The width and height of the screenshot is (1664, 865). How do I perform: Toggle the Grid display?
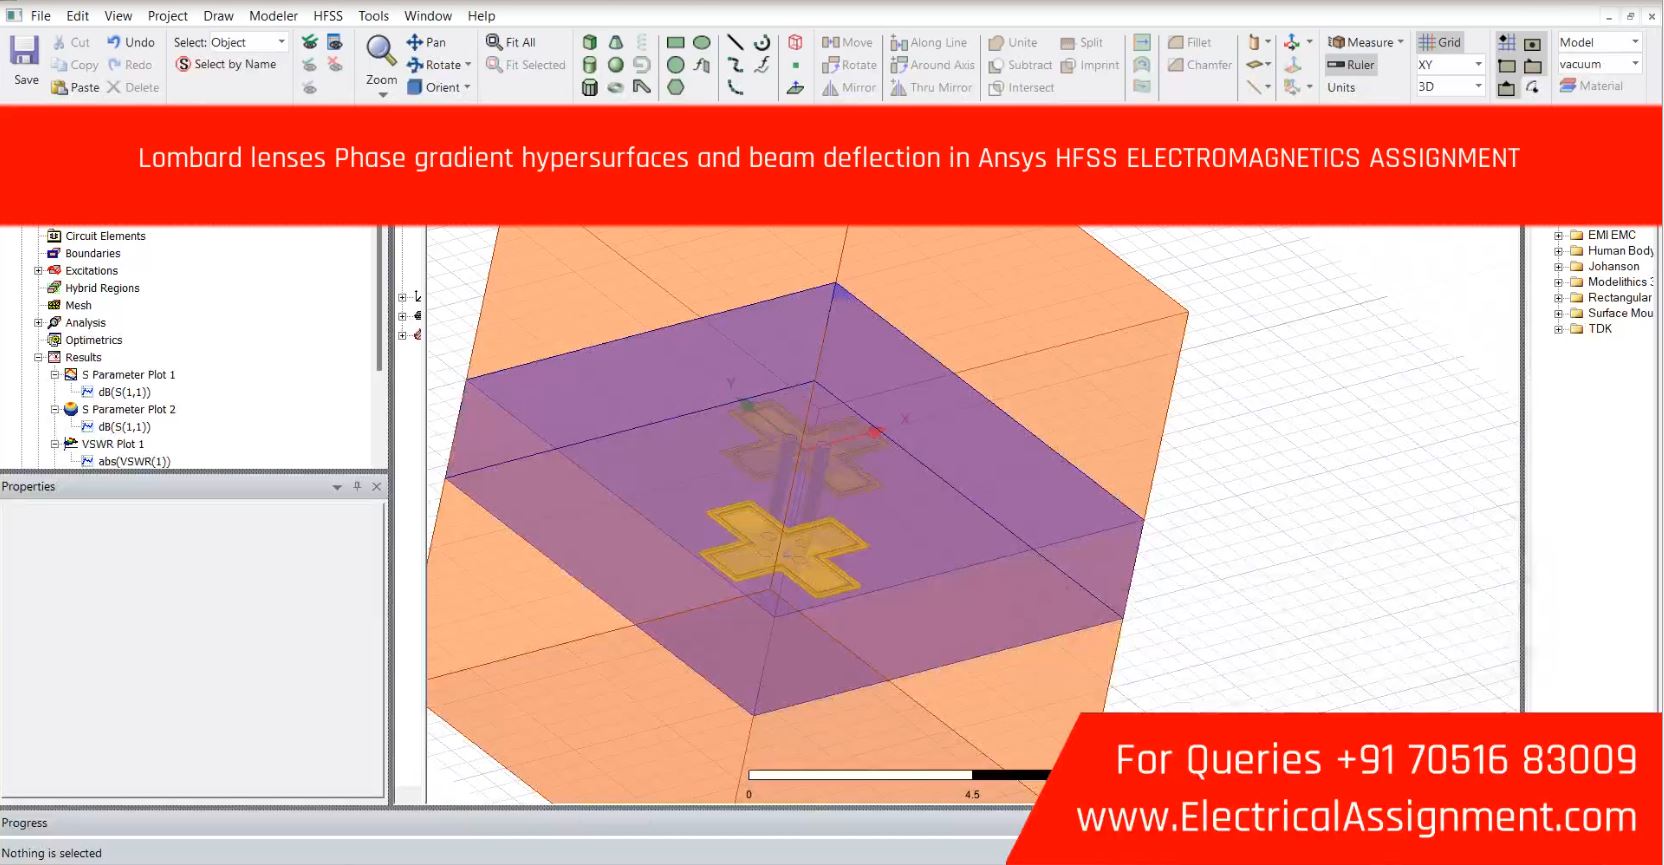pyautogui.click(x=1440, y=42)
